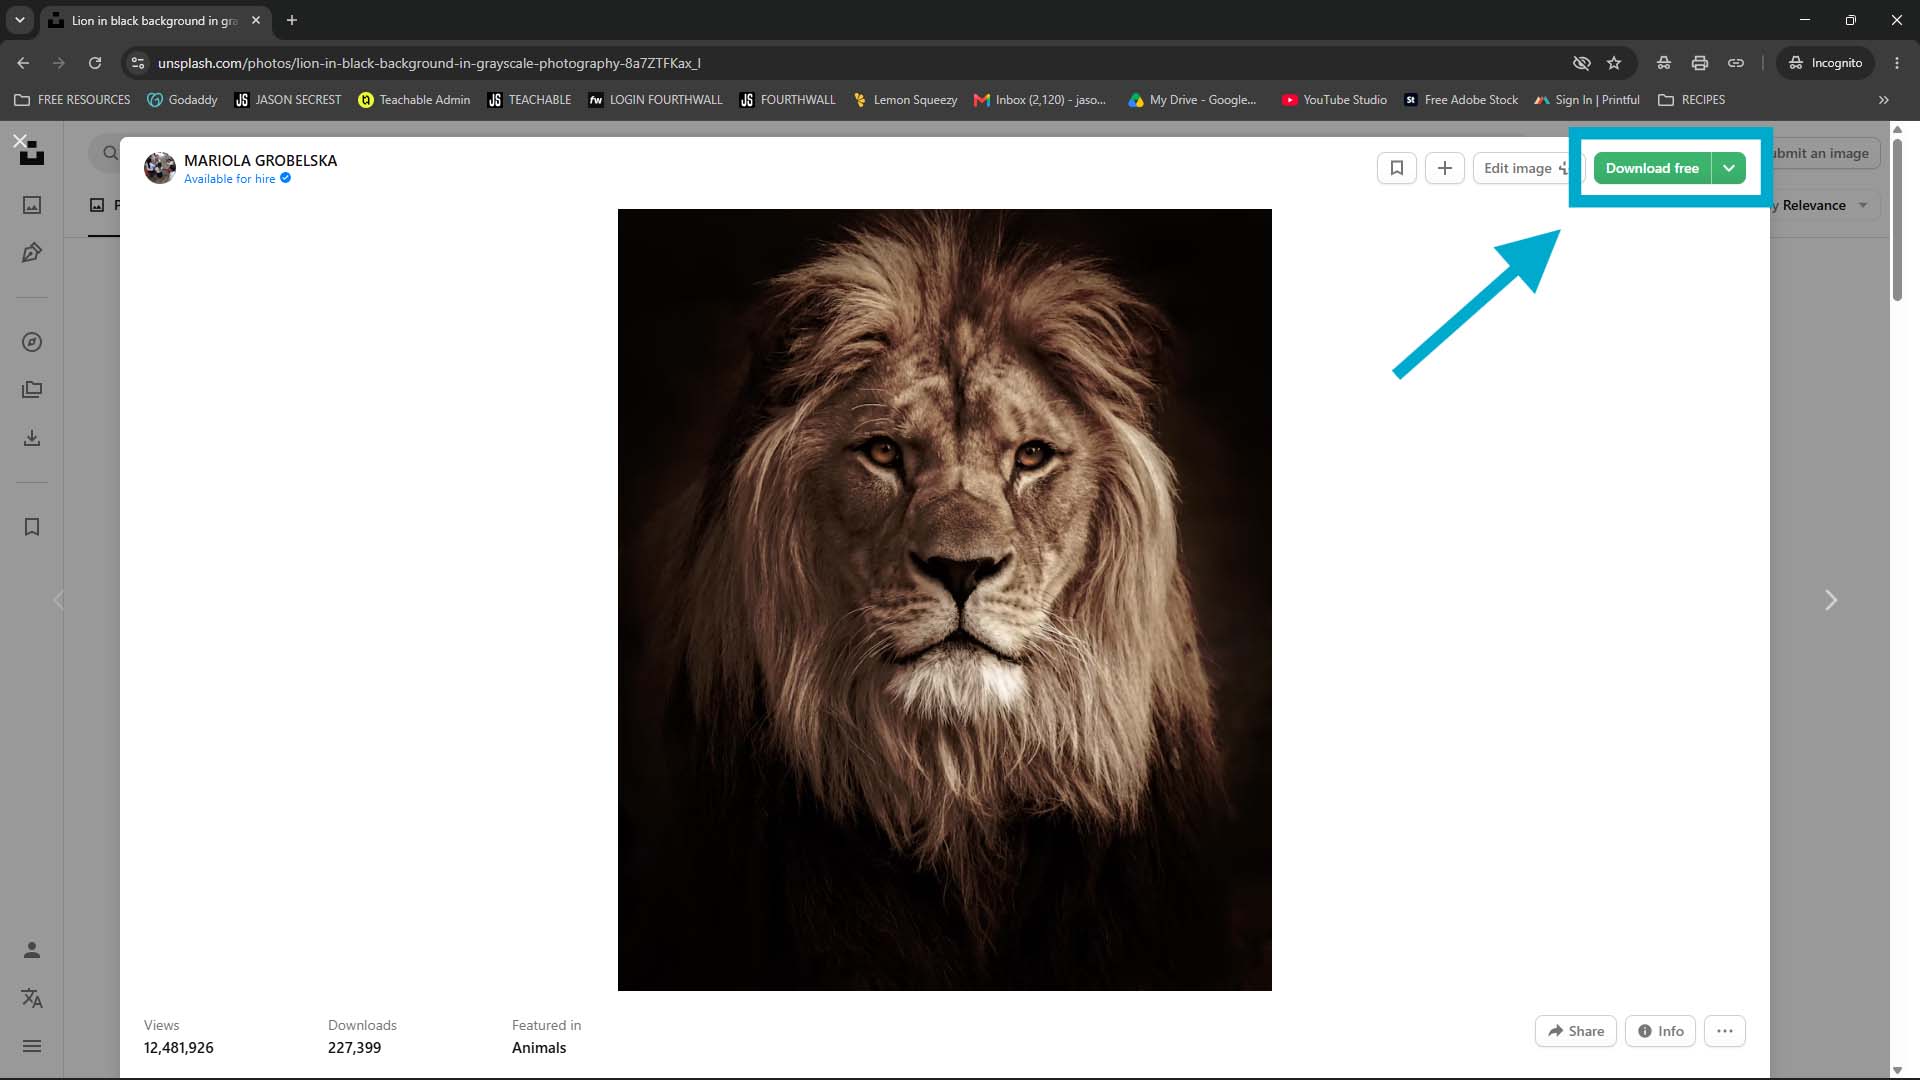Show hidden bookmarks with the double chevron
This screenshot has width=1920, height=1080.
coord(1884,100)
